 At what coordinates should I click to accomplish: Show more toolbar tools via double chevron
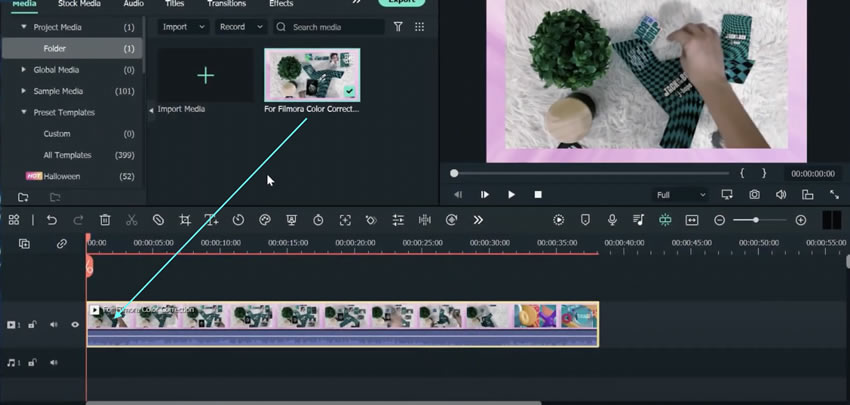478,220
